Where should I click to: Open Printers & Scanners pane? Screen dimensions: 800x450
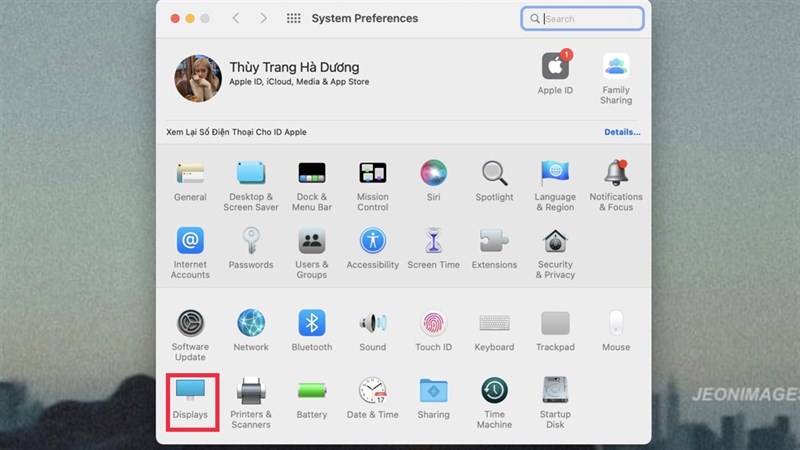(x=251, y=403)
